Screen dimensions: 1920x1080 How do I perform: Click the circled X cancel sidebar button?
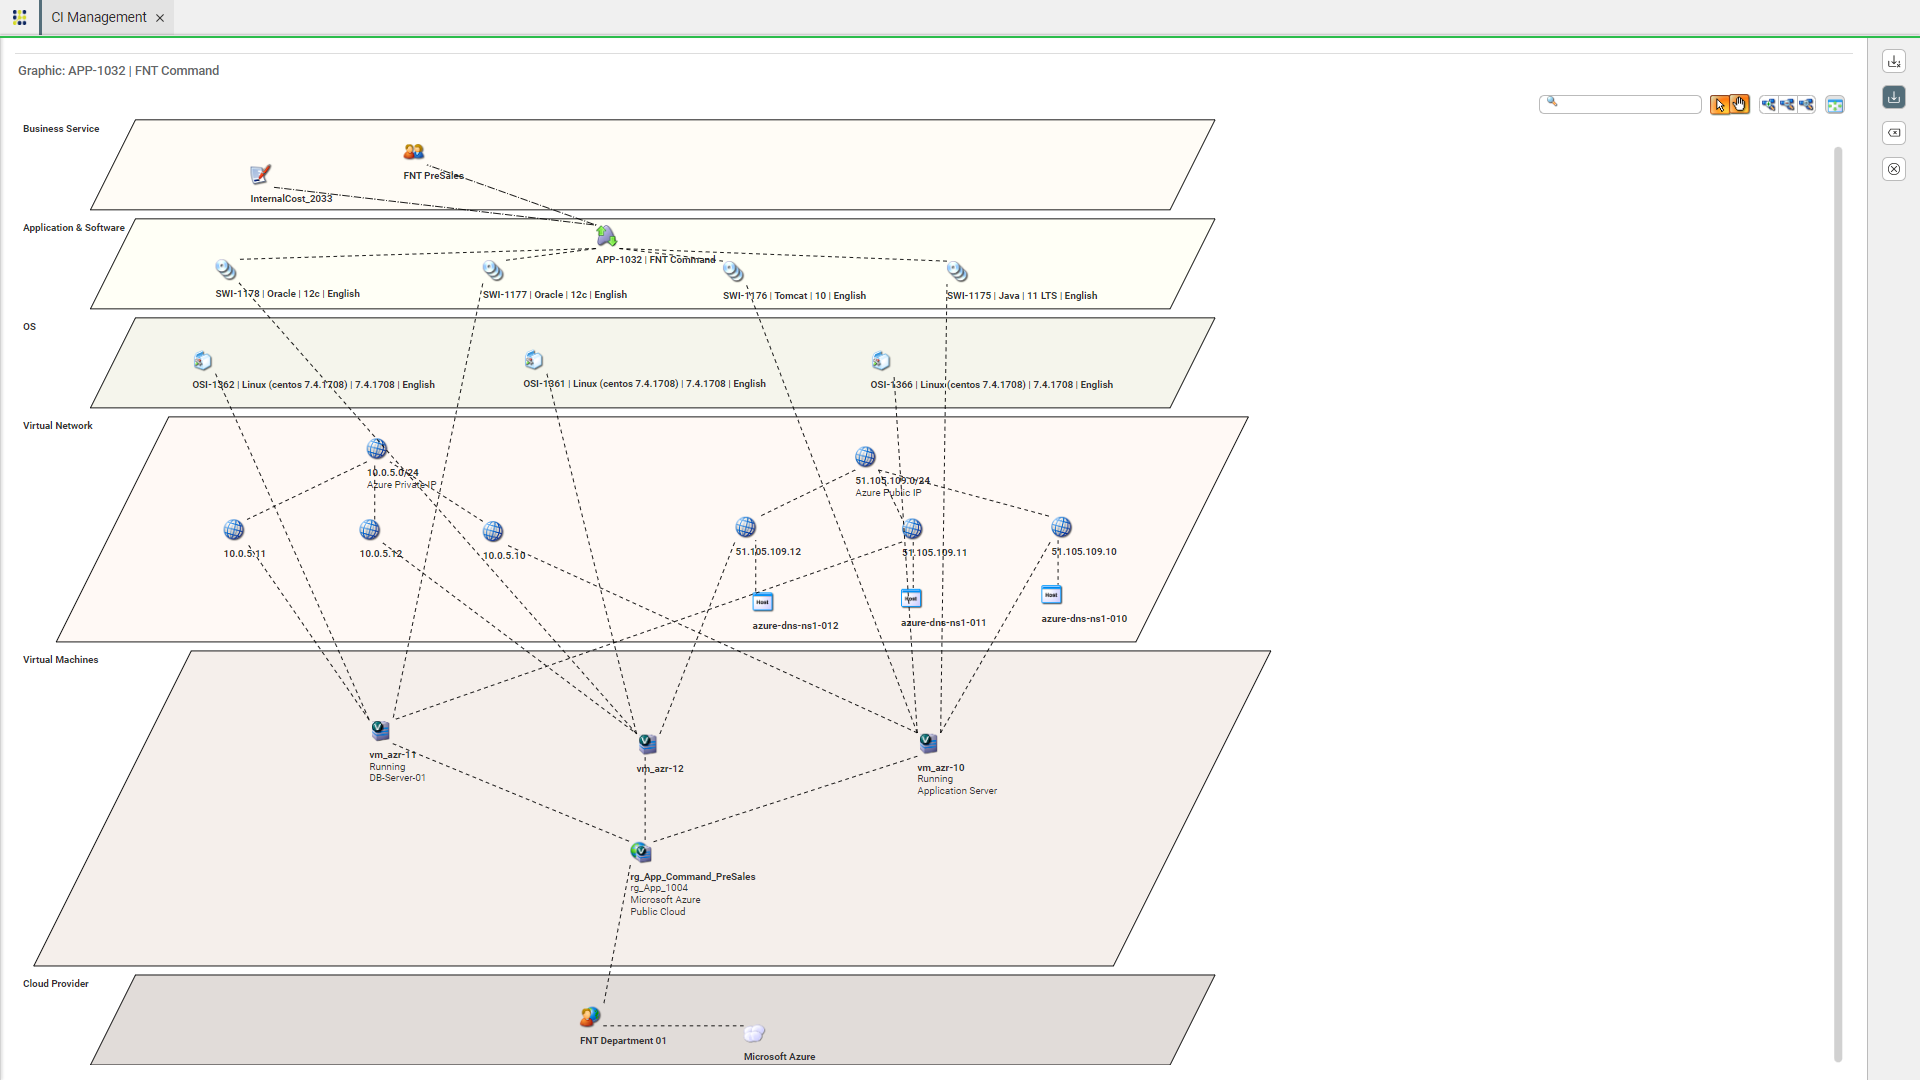click(x=1894, y=169)
